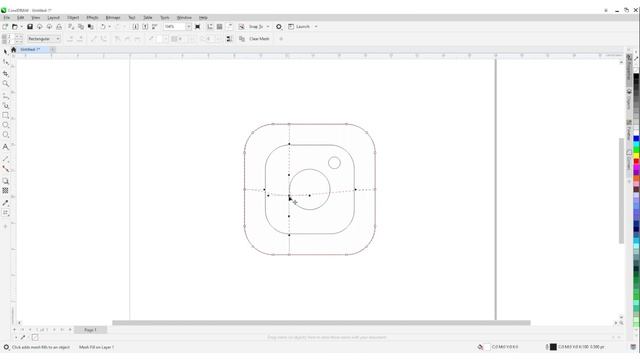
Task: Select the Text tool
Action: pos(5,147)
